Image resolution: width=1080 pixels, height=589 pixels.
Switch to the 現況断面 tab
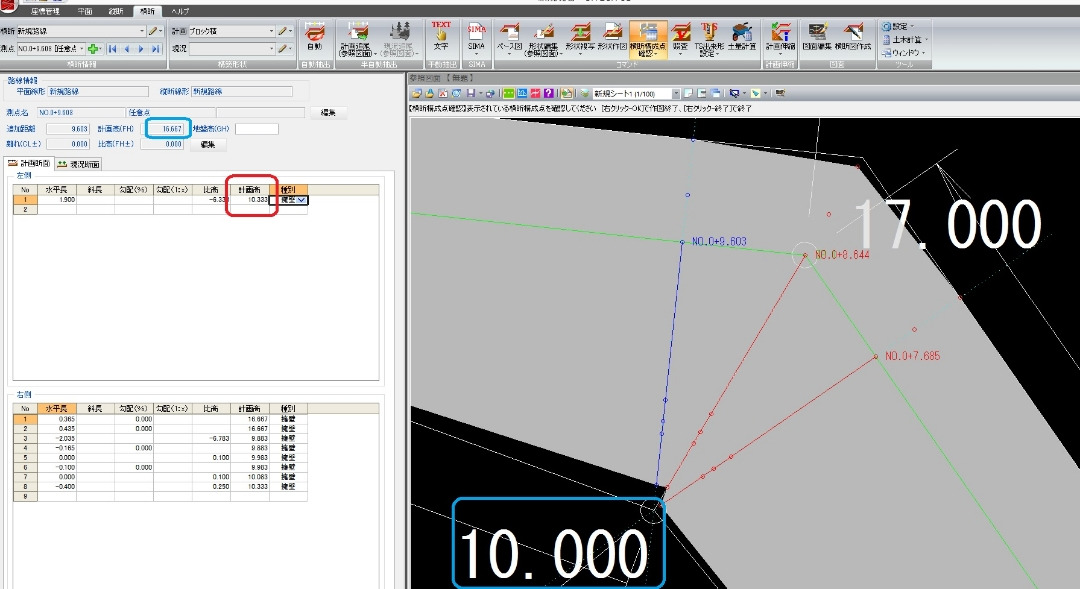pyautogui.click(x=79, y=164)
